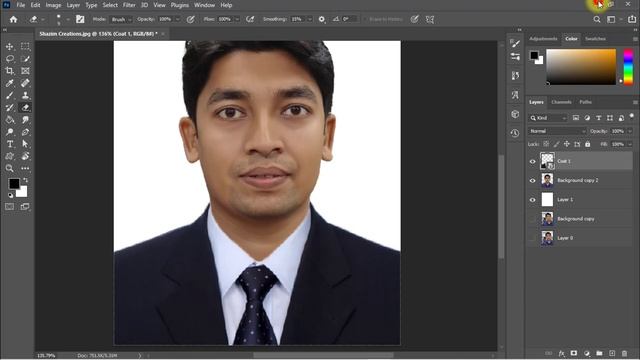Expand the layer Fill dropdown arrow
The width and height of the screenshot is (640, 360).
click(630, 144)
